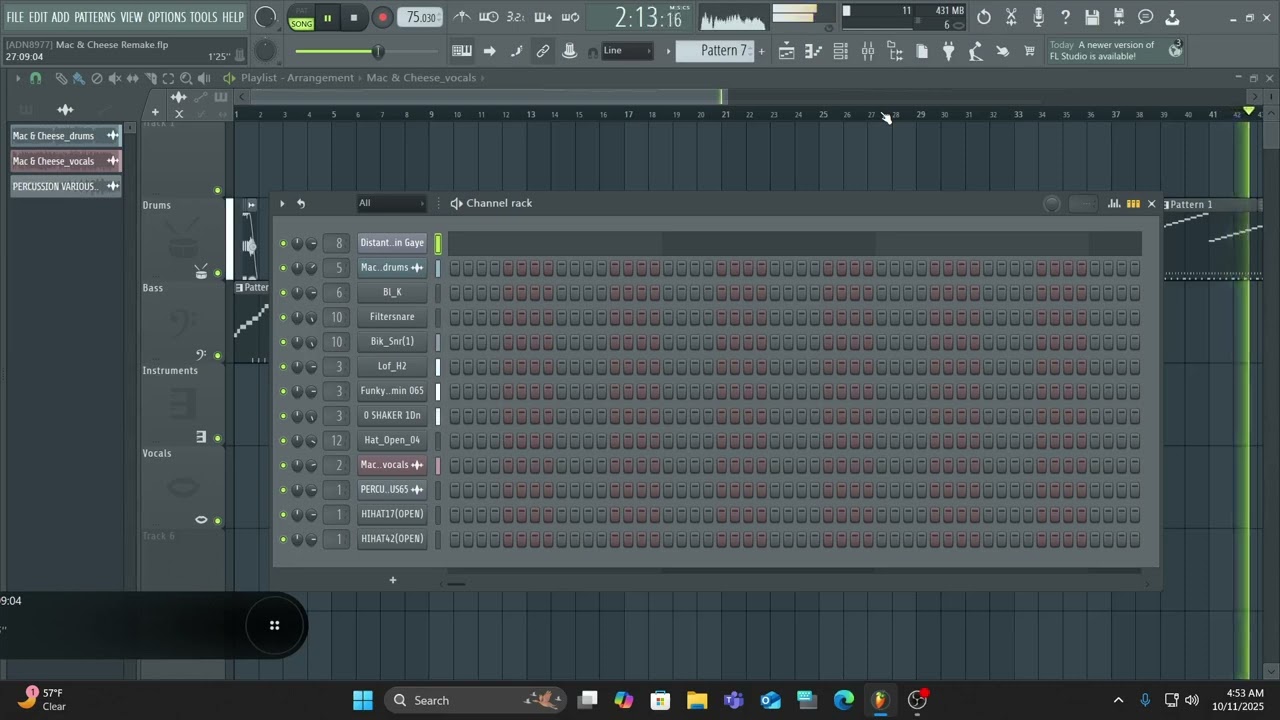The width and height of the screenshot is (1280, 720).
Task: Toggle Channel rack graph editor icon
Action: click(x=1114, y=204)
